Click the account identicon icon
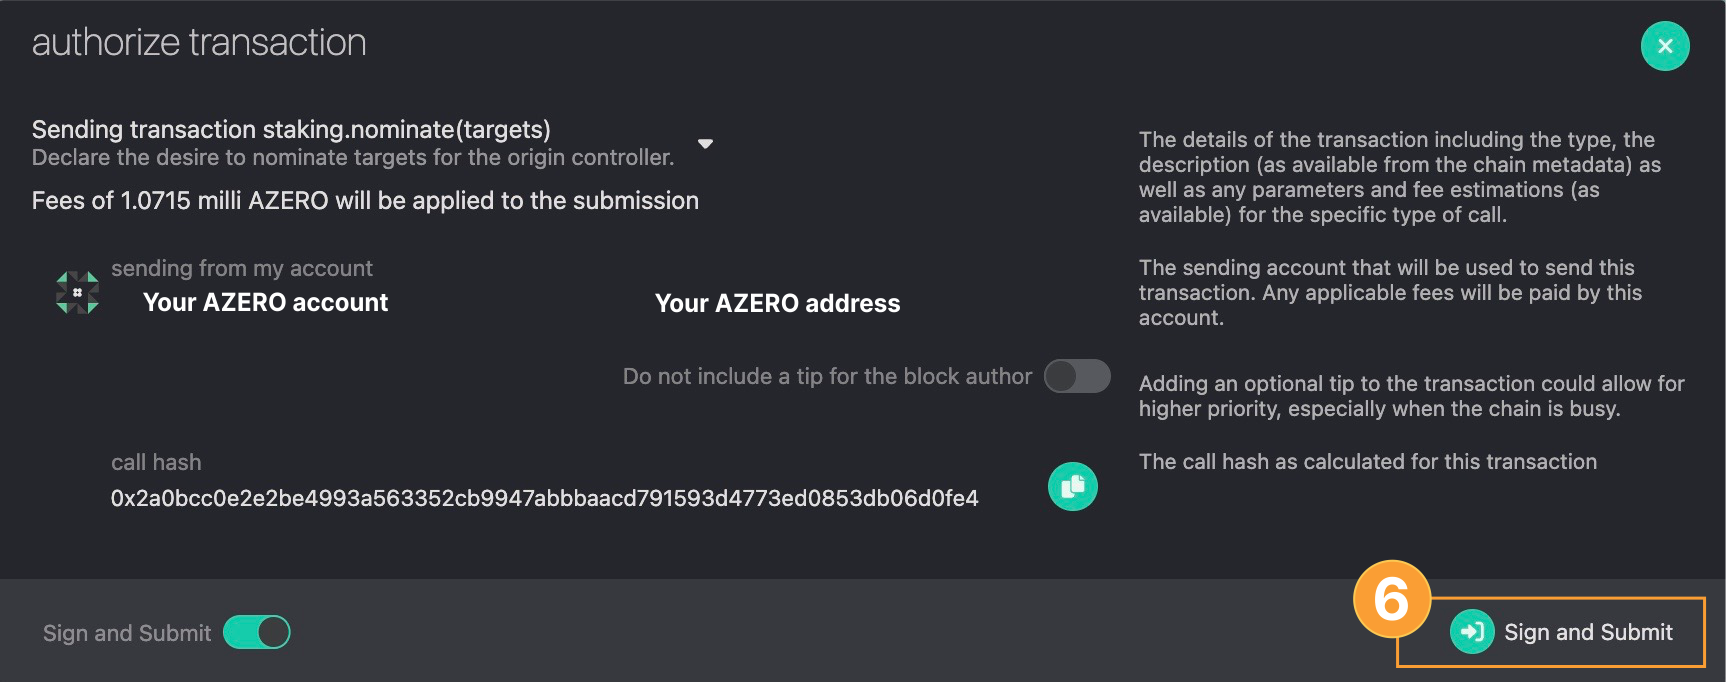 tap(77, 292)
